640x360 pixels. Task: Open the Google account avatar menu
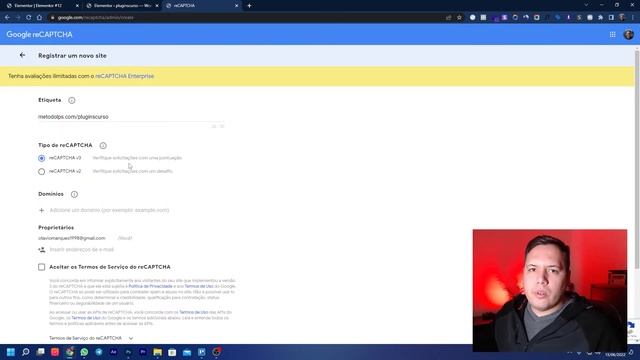click(629, 35)
